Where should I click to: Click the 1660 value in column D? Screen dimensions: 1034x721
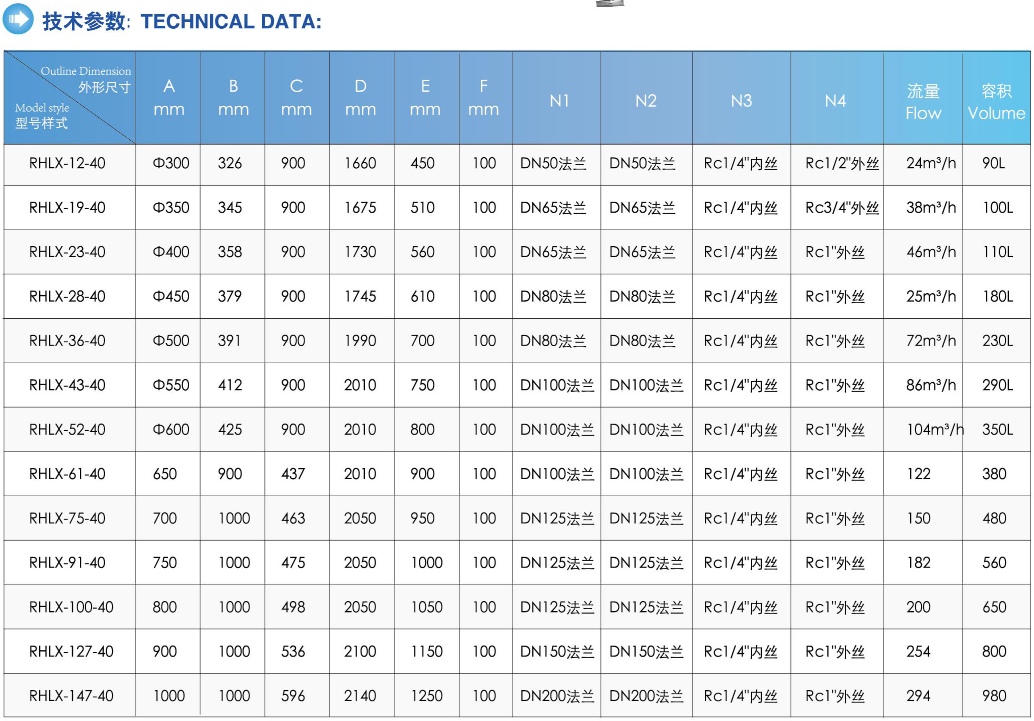360,163
